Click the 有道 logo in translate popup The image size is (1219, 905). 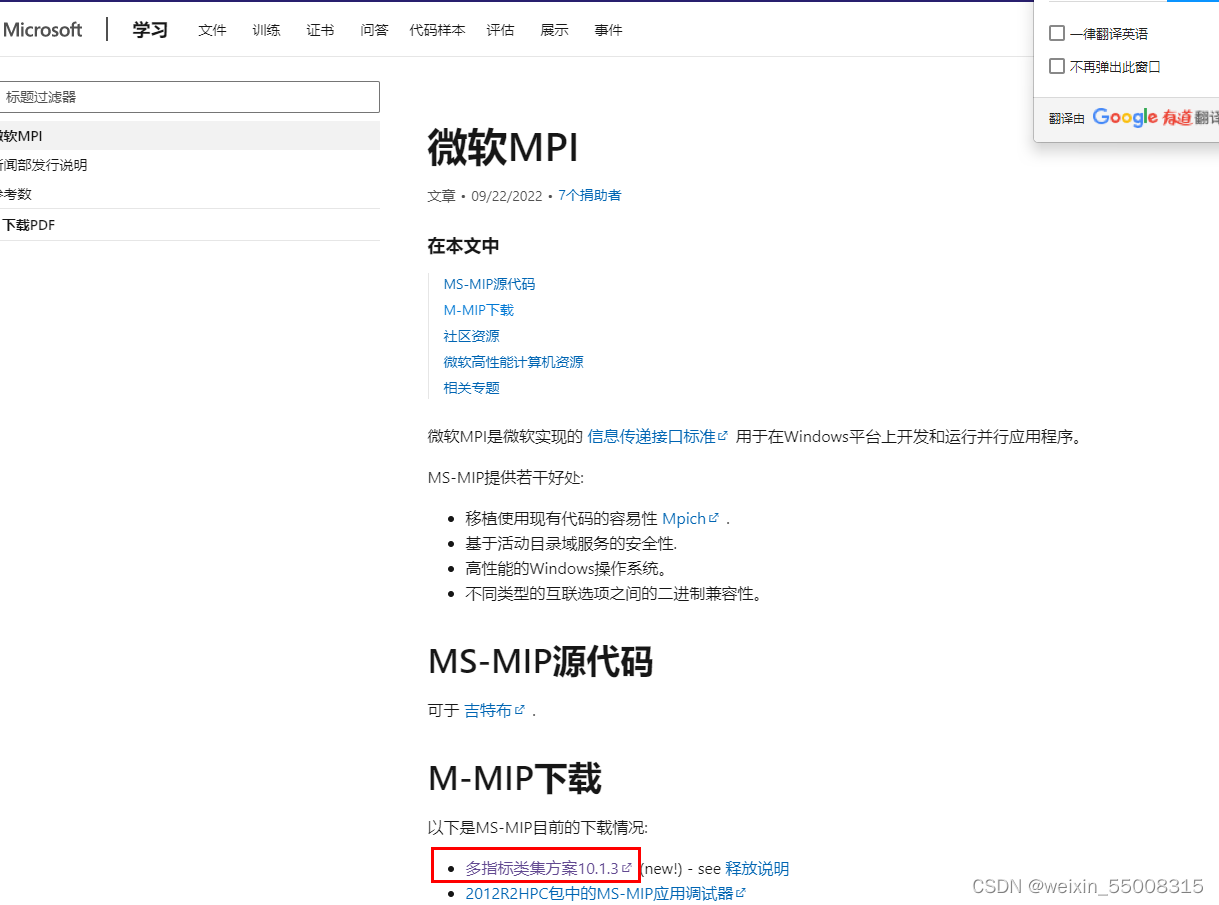click(x=1177, y=118)
